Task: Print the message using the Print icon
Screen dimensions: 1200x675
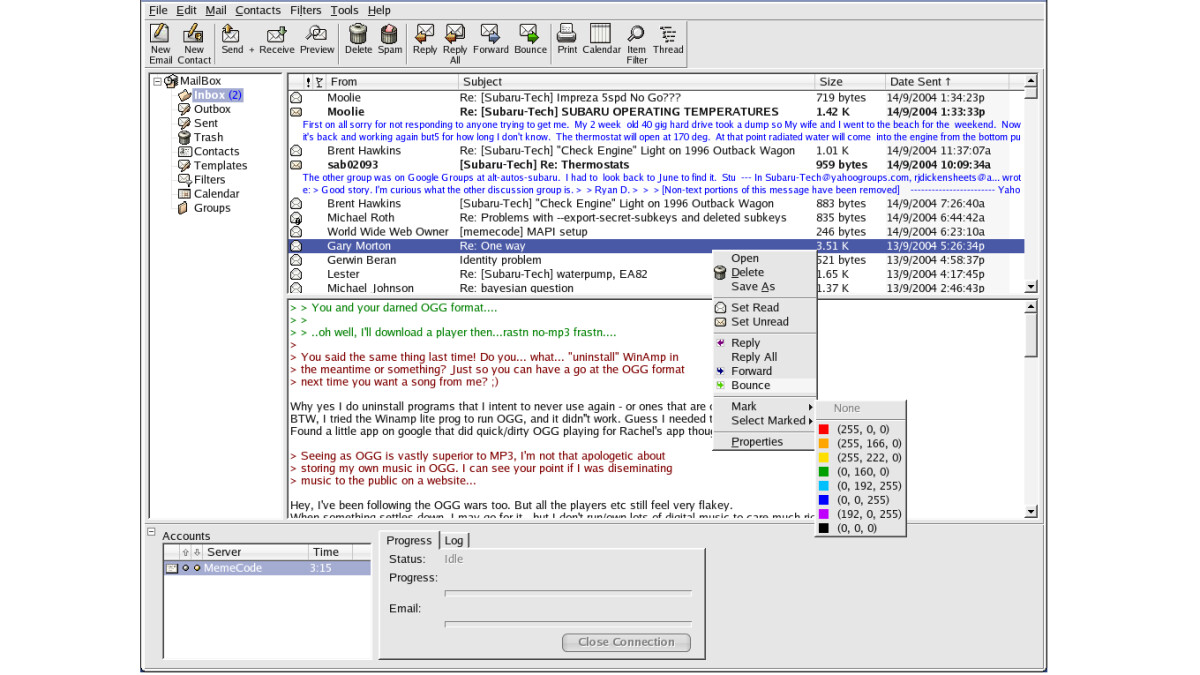Action: pyautogui.click(x=567, y=39)
